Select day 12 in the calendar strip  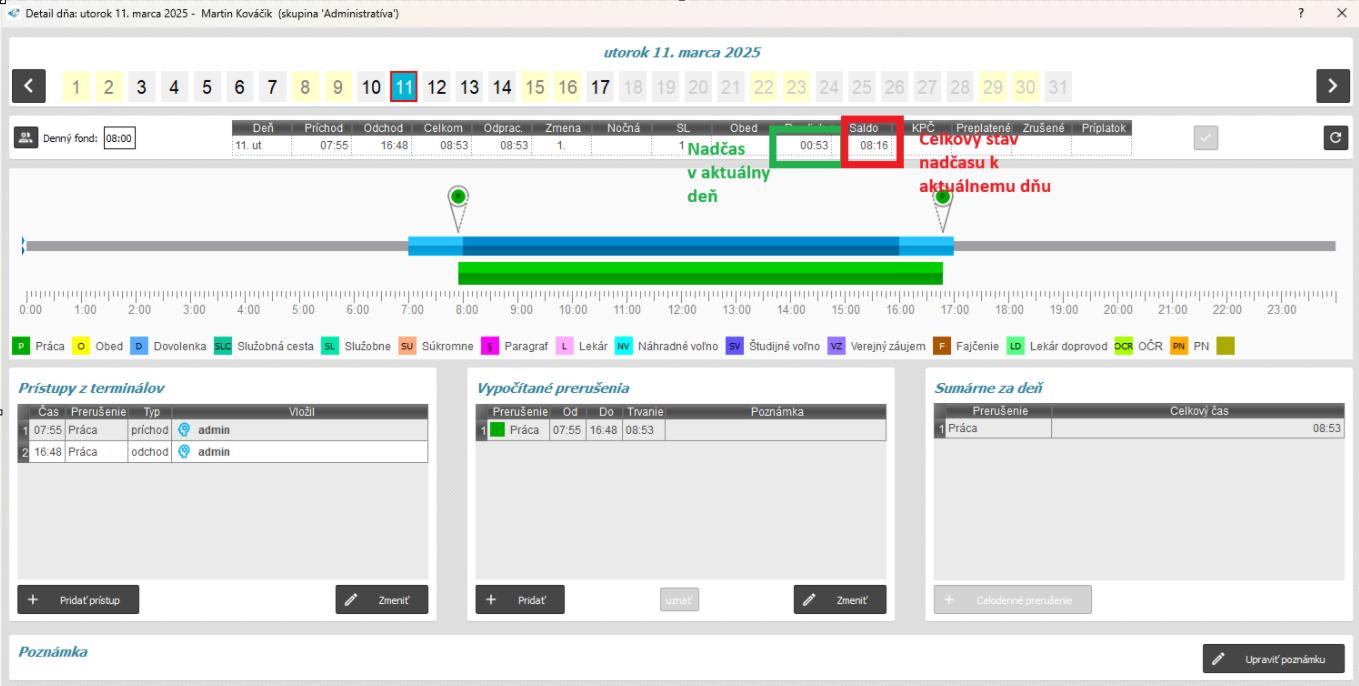(x=437, y=87)
